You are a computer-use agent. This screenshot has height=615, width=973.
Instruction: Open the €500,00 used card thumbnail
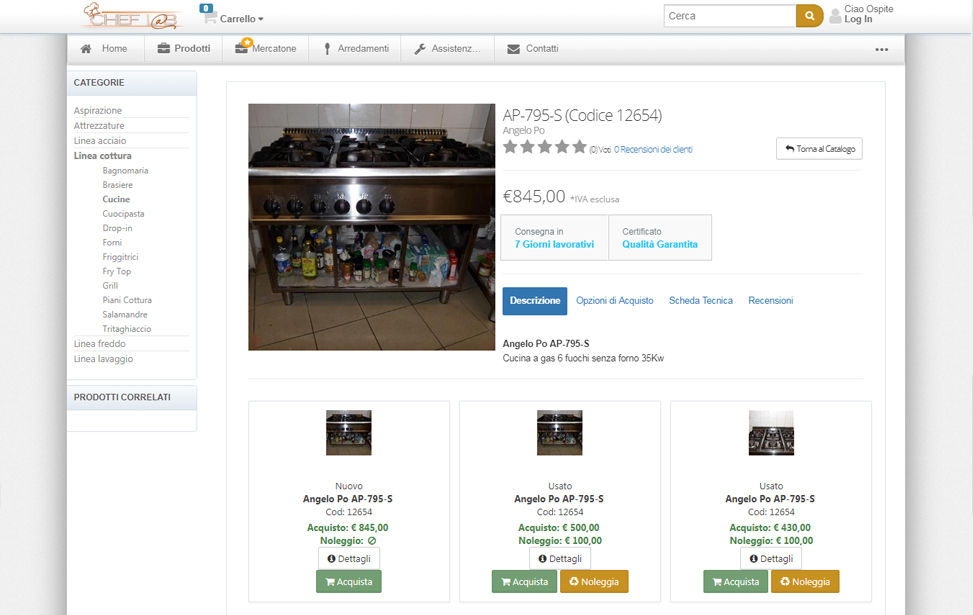pyautogui.click(x=560, y=433)
